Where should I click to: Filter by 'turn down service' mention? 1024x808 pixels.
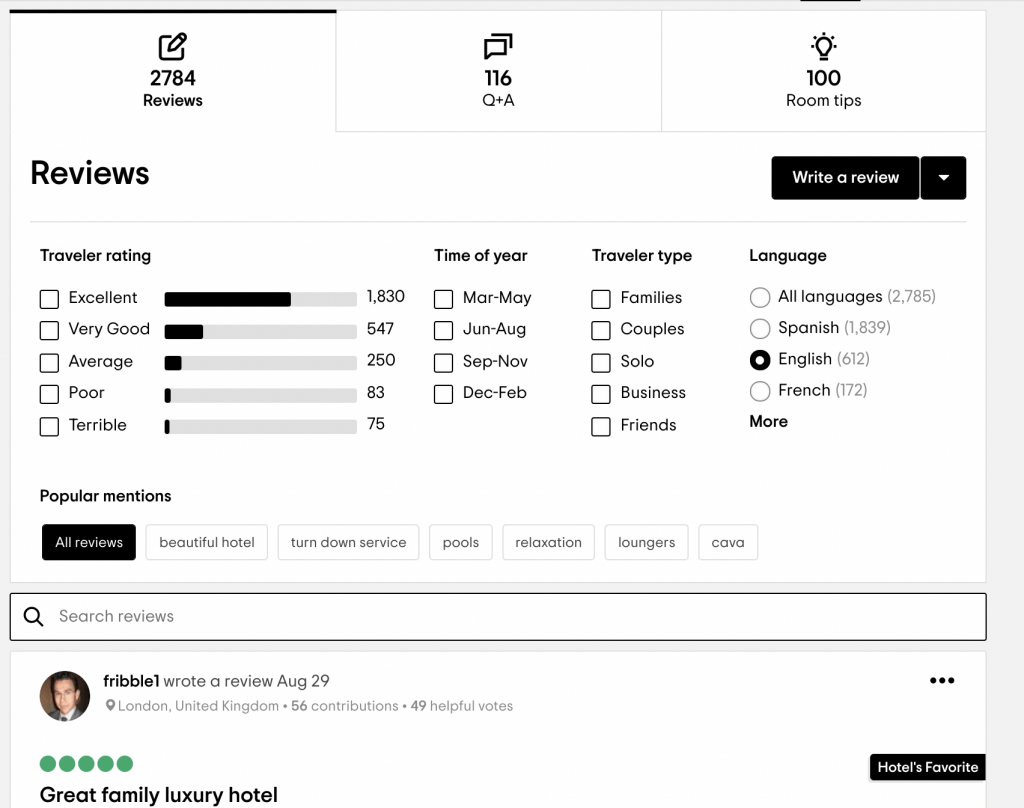tap(348, 542)
